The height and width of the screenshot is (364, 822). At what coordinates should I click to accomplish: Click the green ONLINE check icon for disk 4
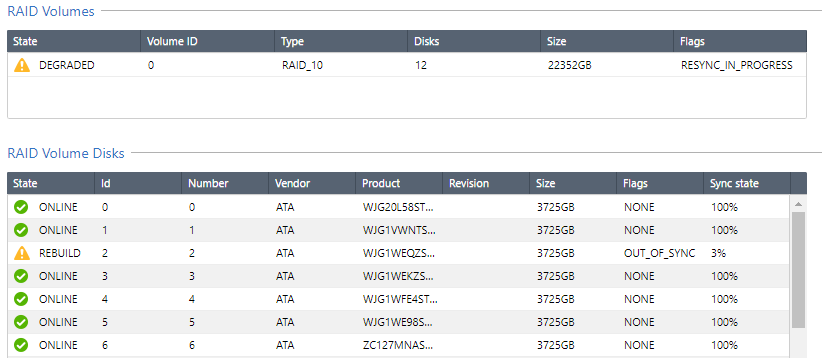[x=21, y=299]
